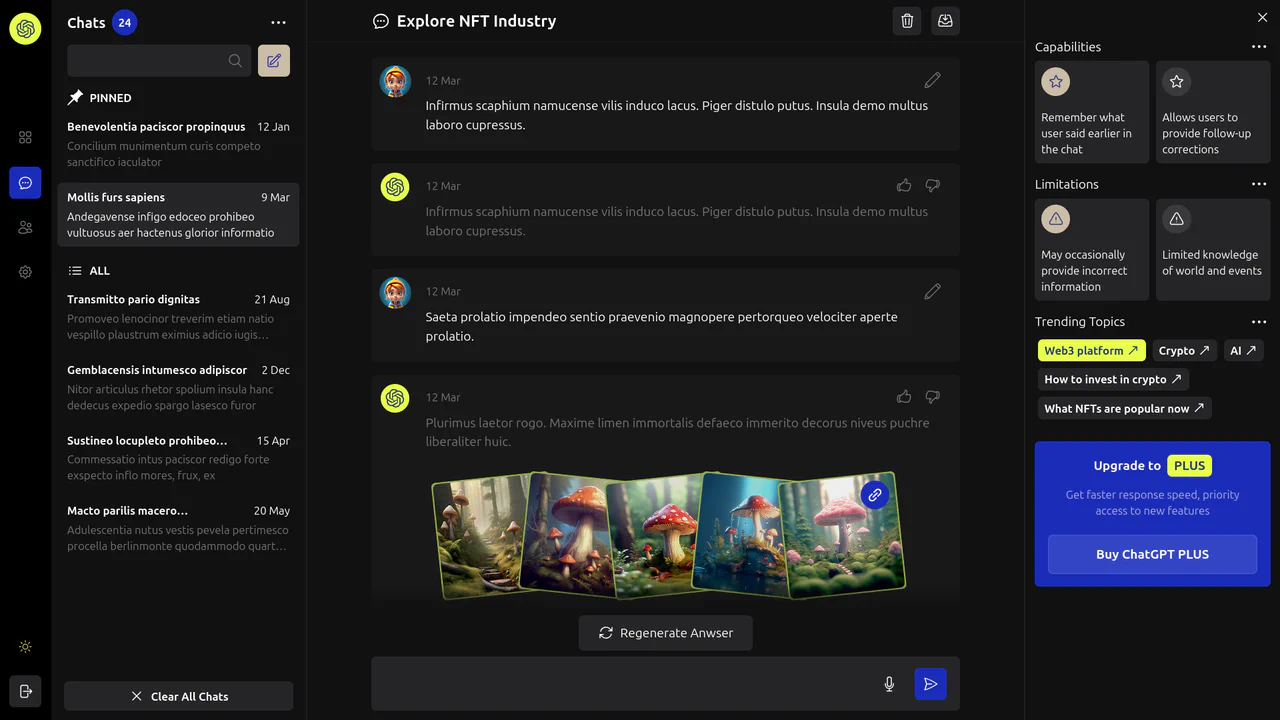Thumbs up the 'Plurimus laetor' reply
The width and height of the screenshot is (1280, 720).
click(x=904, y=397)
